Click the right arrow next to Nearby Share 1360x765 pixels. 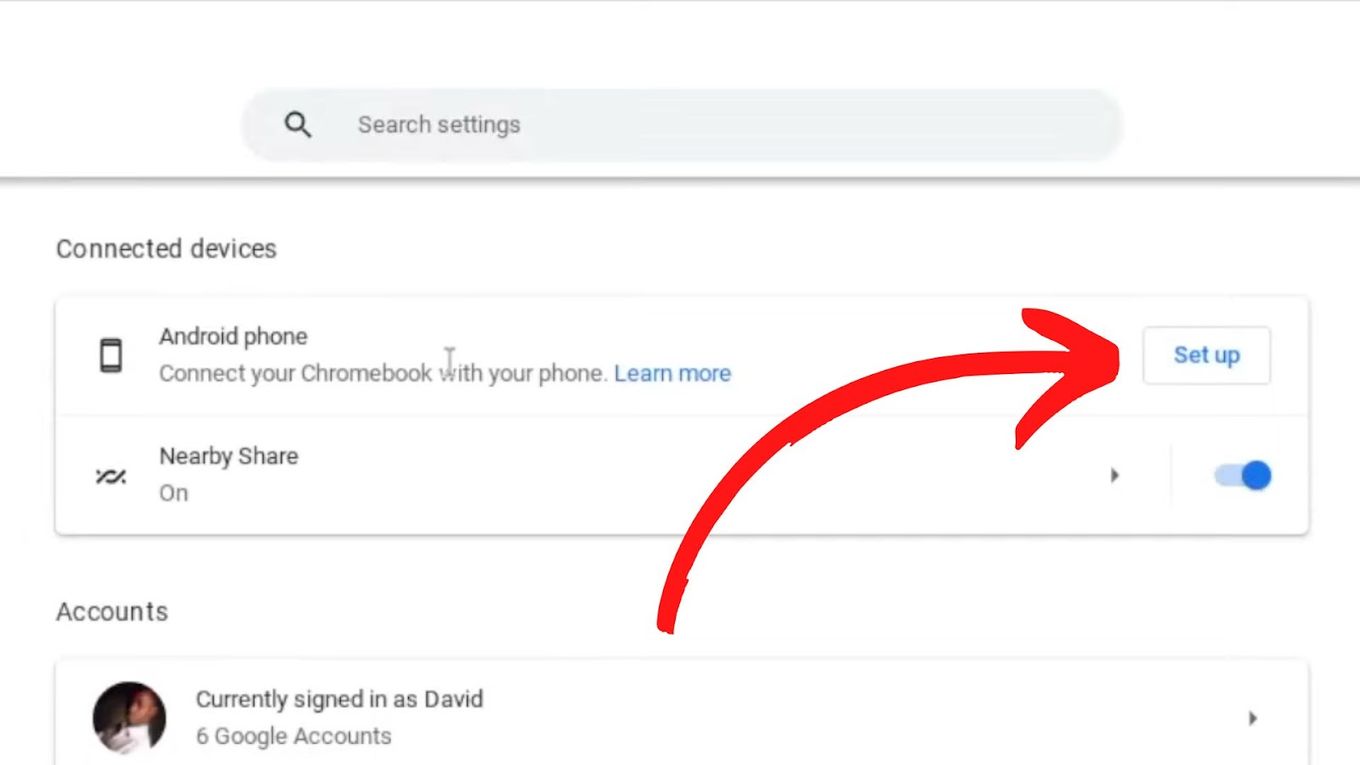coord(1115,475)
